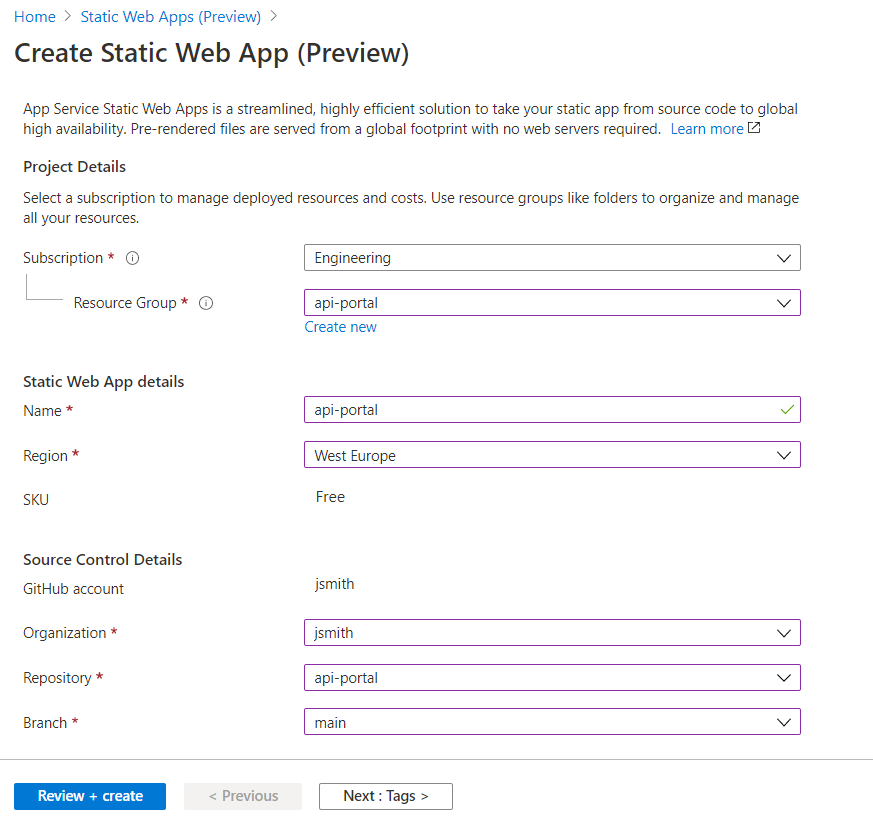Expand the Resource Group dropdown
Viewport: 873px width, 821px height.
552,303
